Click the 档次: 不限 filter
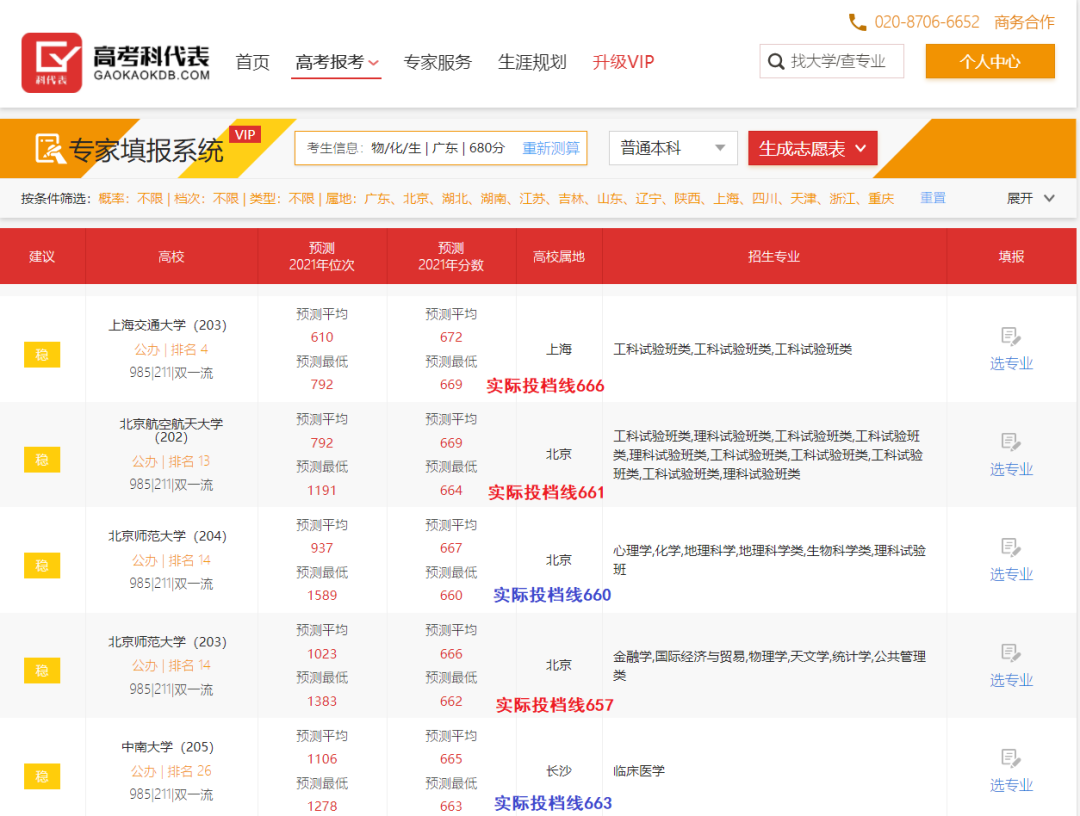This screenshot has width=1080, height=816. pyautogui.click(x=207, y=199)
